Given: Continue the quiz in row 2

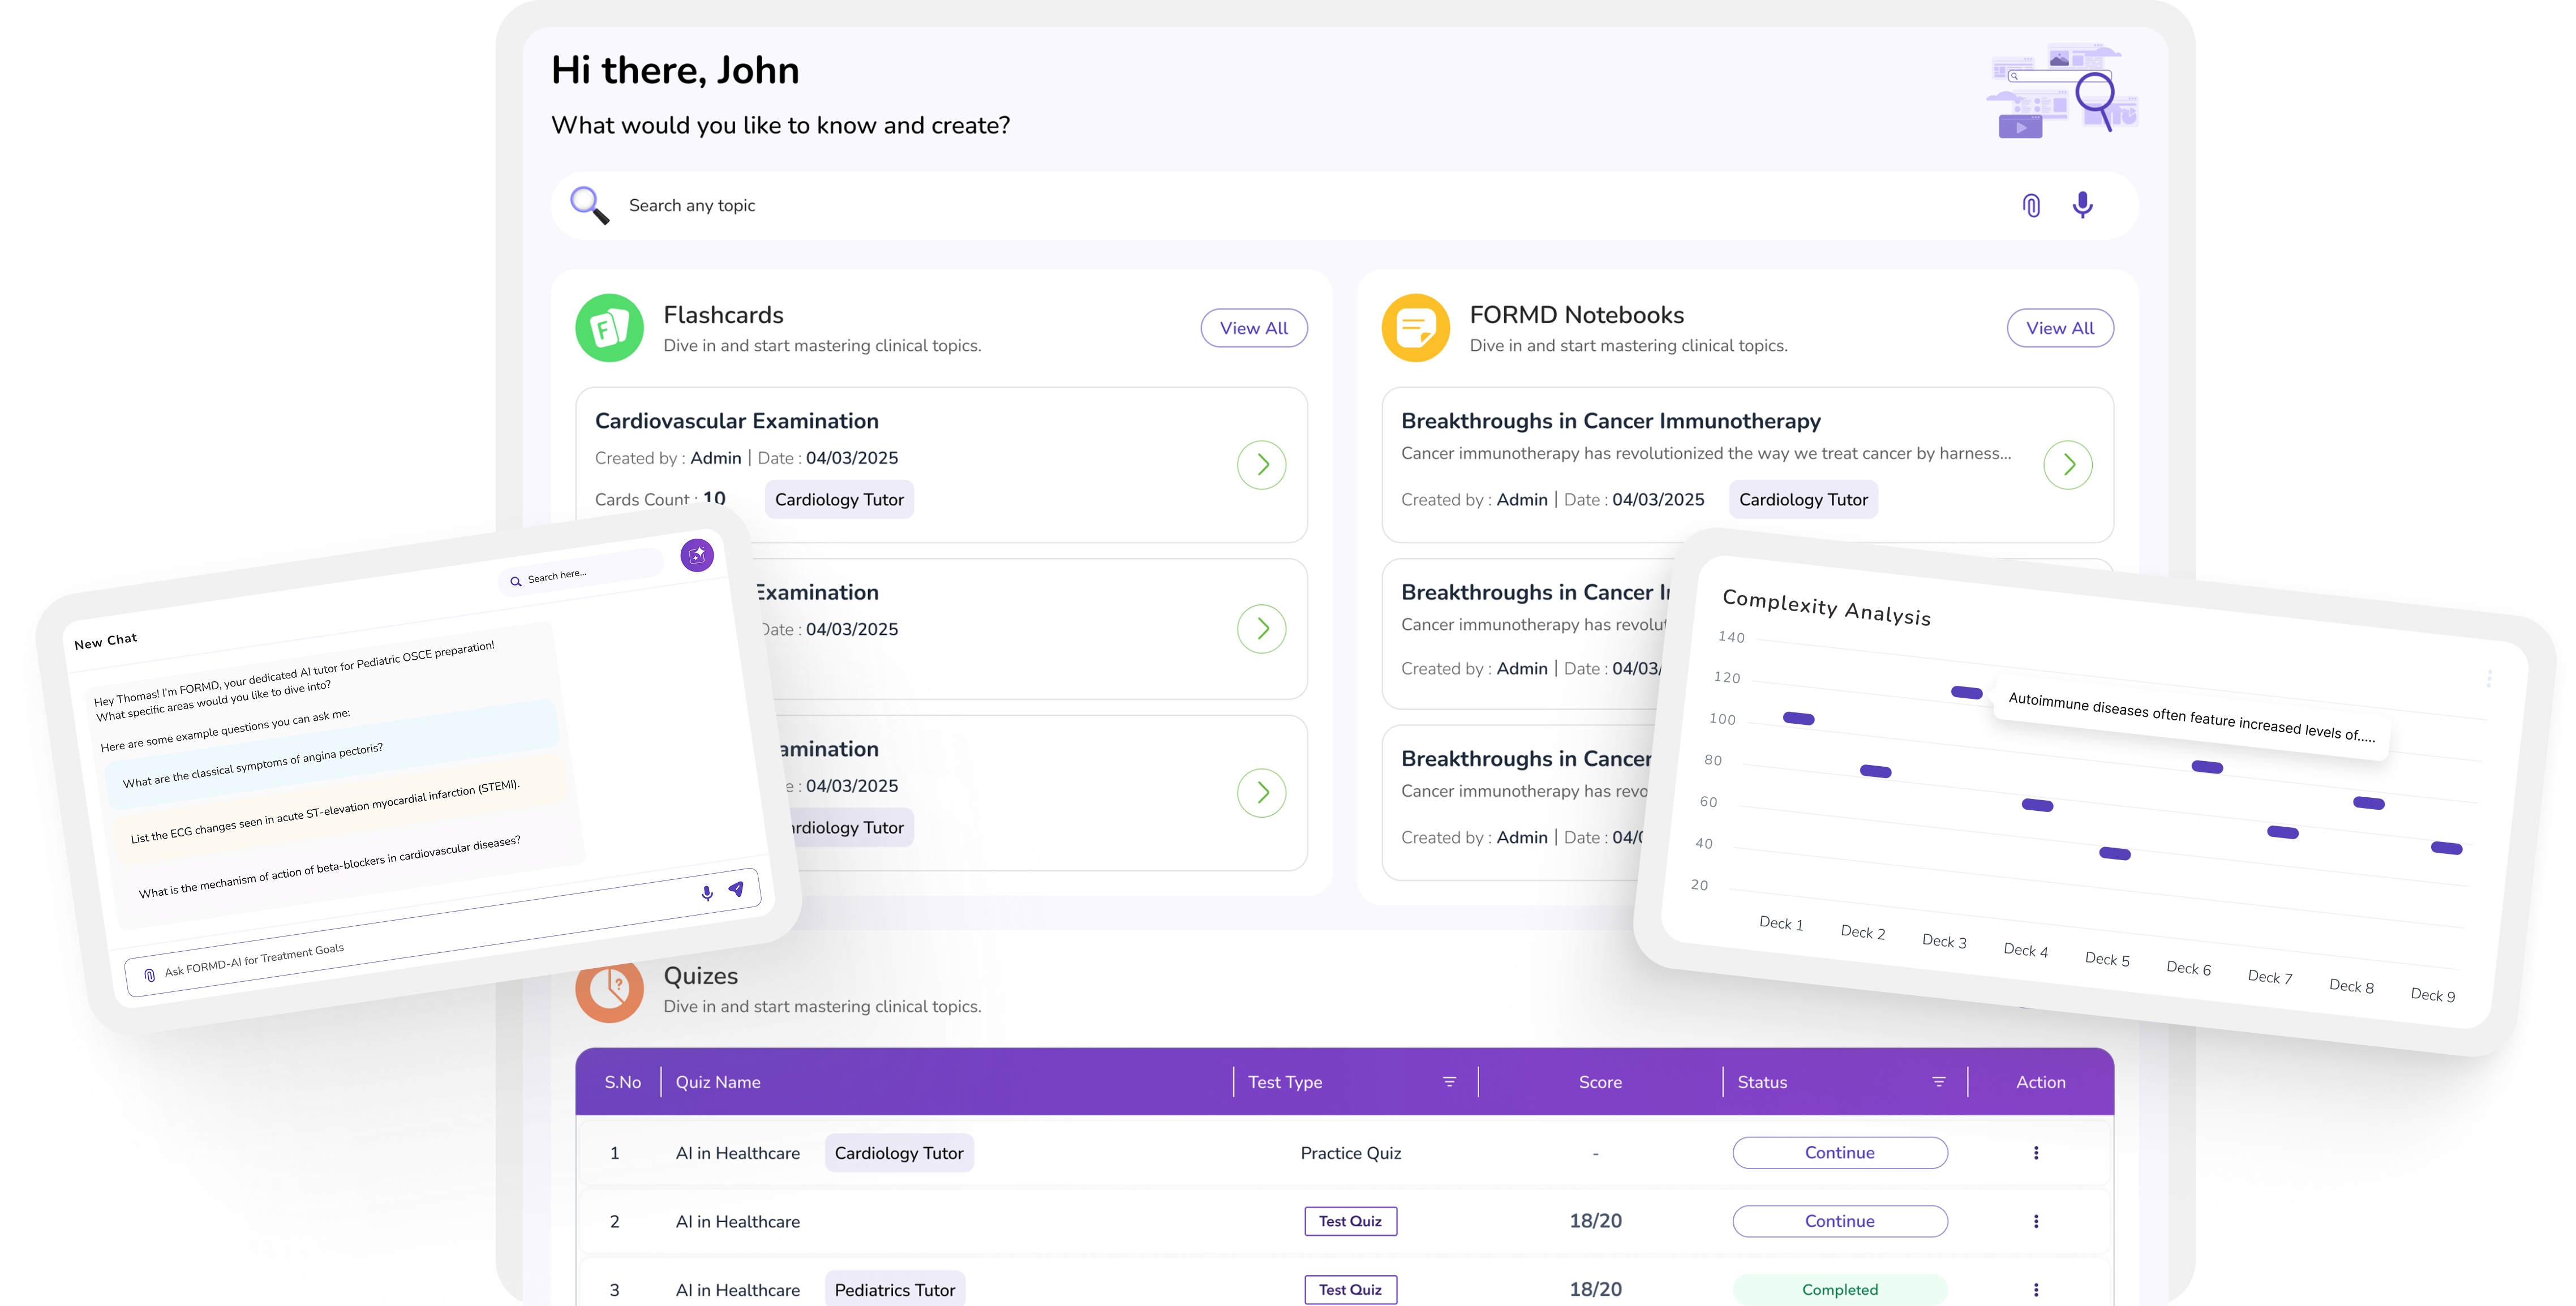Looking at the screenshot, I should point(1840,1221).
